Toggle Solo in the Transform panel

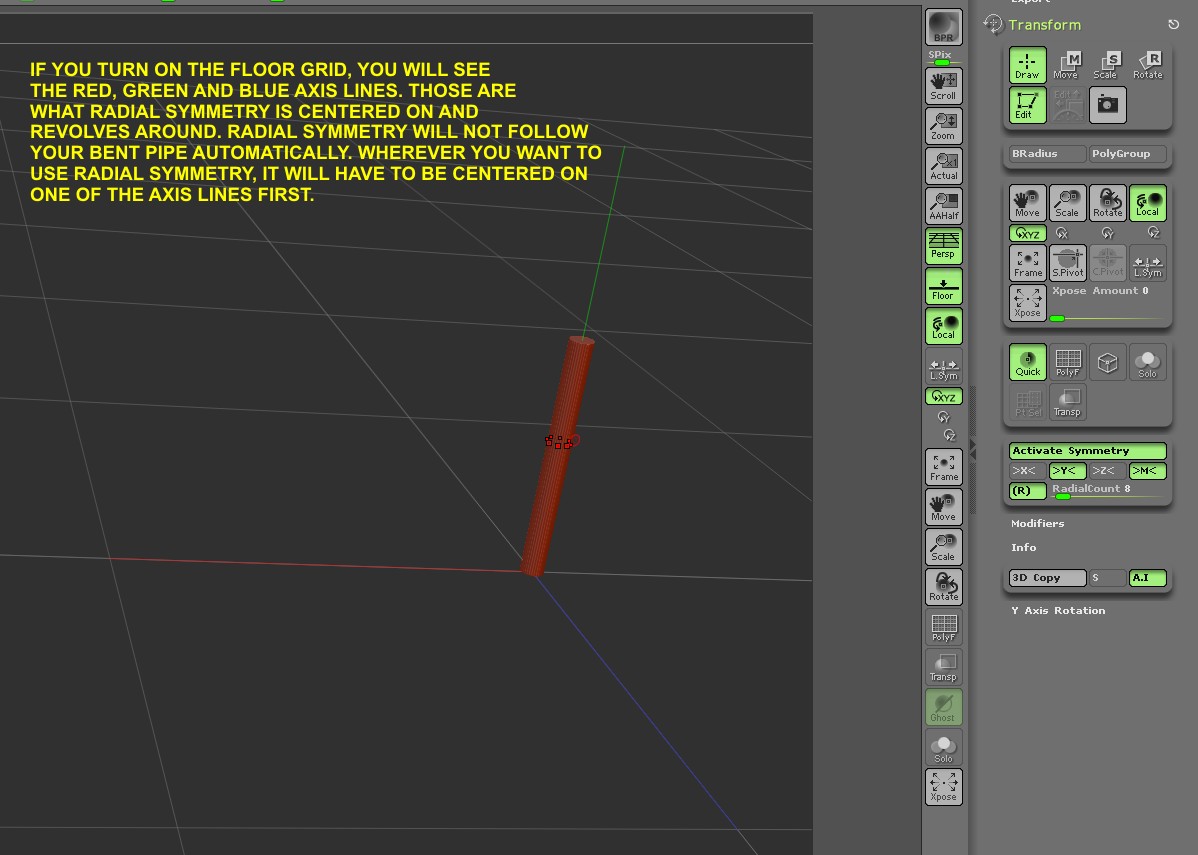(x=1148, y=362)
